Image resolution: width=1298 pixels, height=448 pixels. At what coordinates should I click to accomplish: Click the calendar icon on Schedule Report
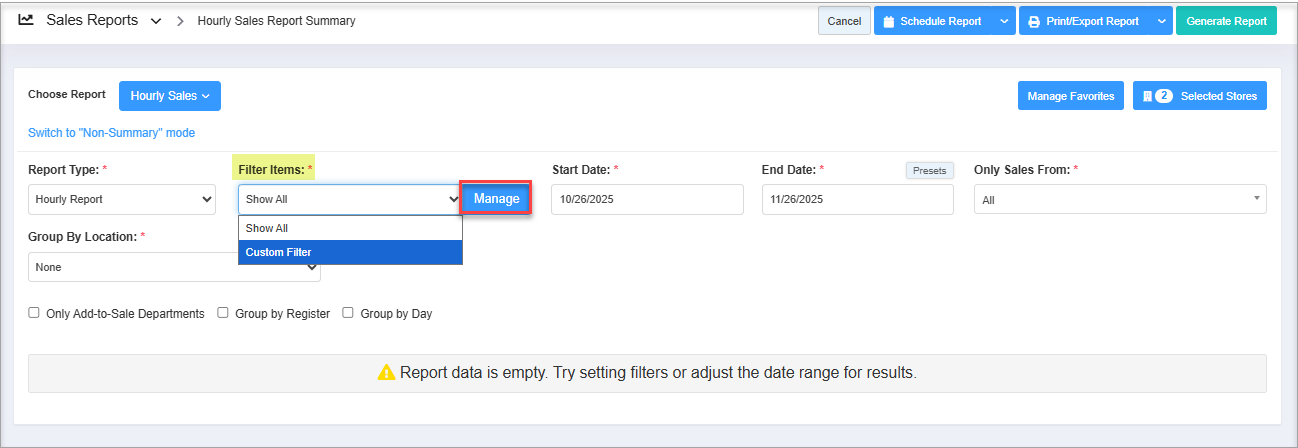click(x=888, y=21)
